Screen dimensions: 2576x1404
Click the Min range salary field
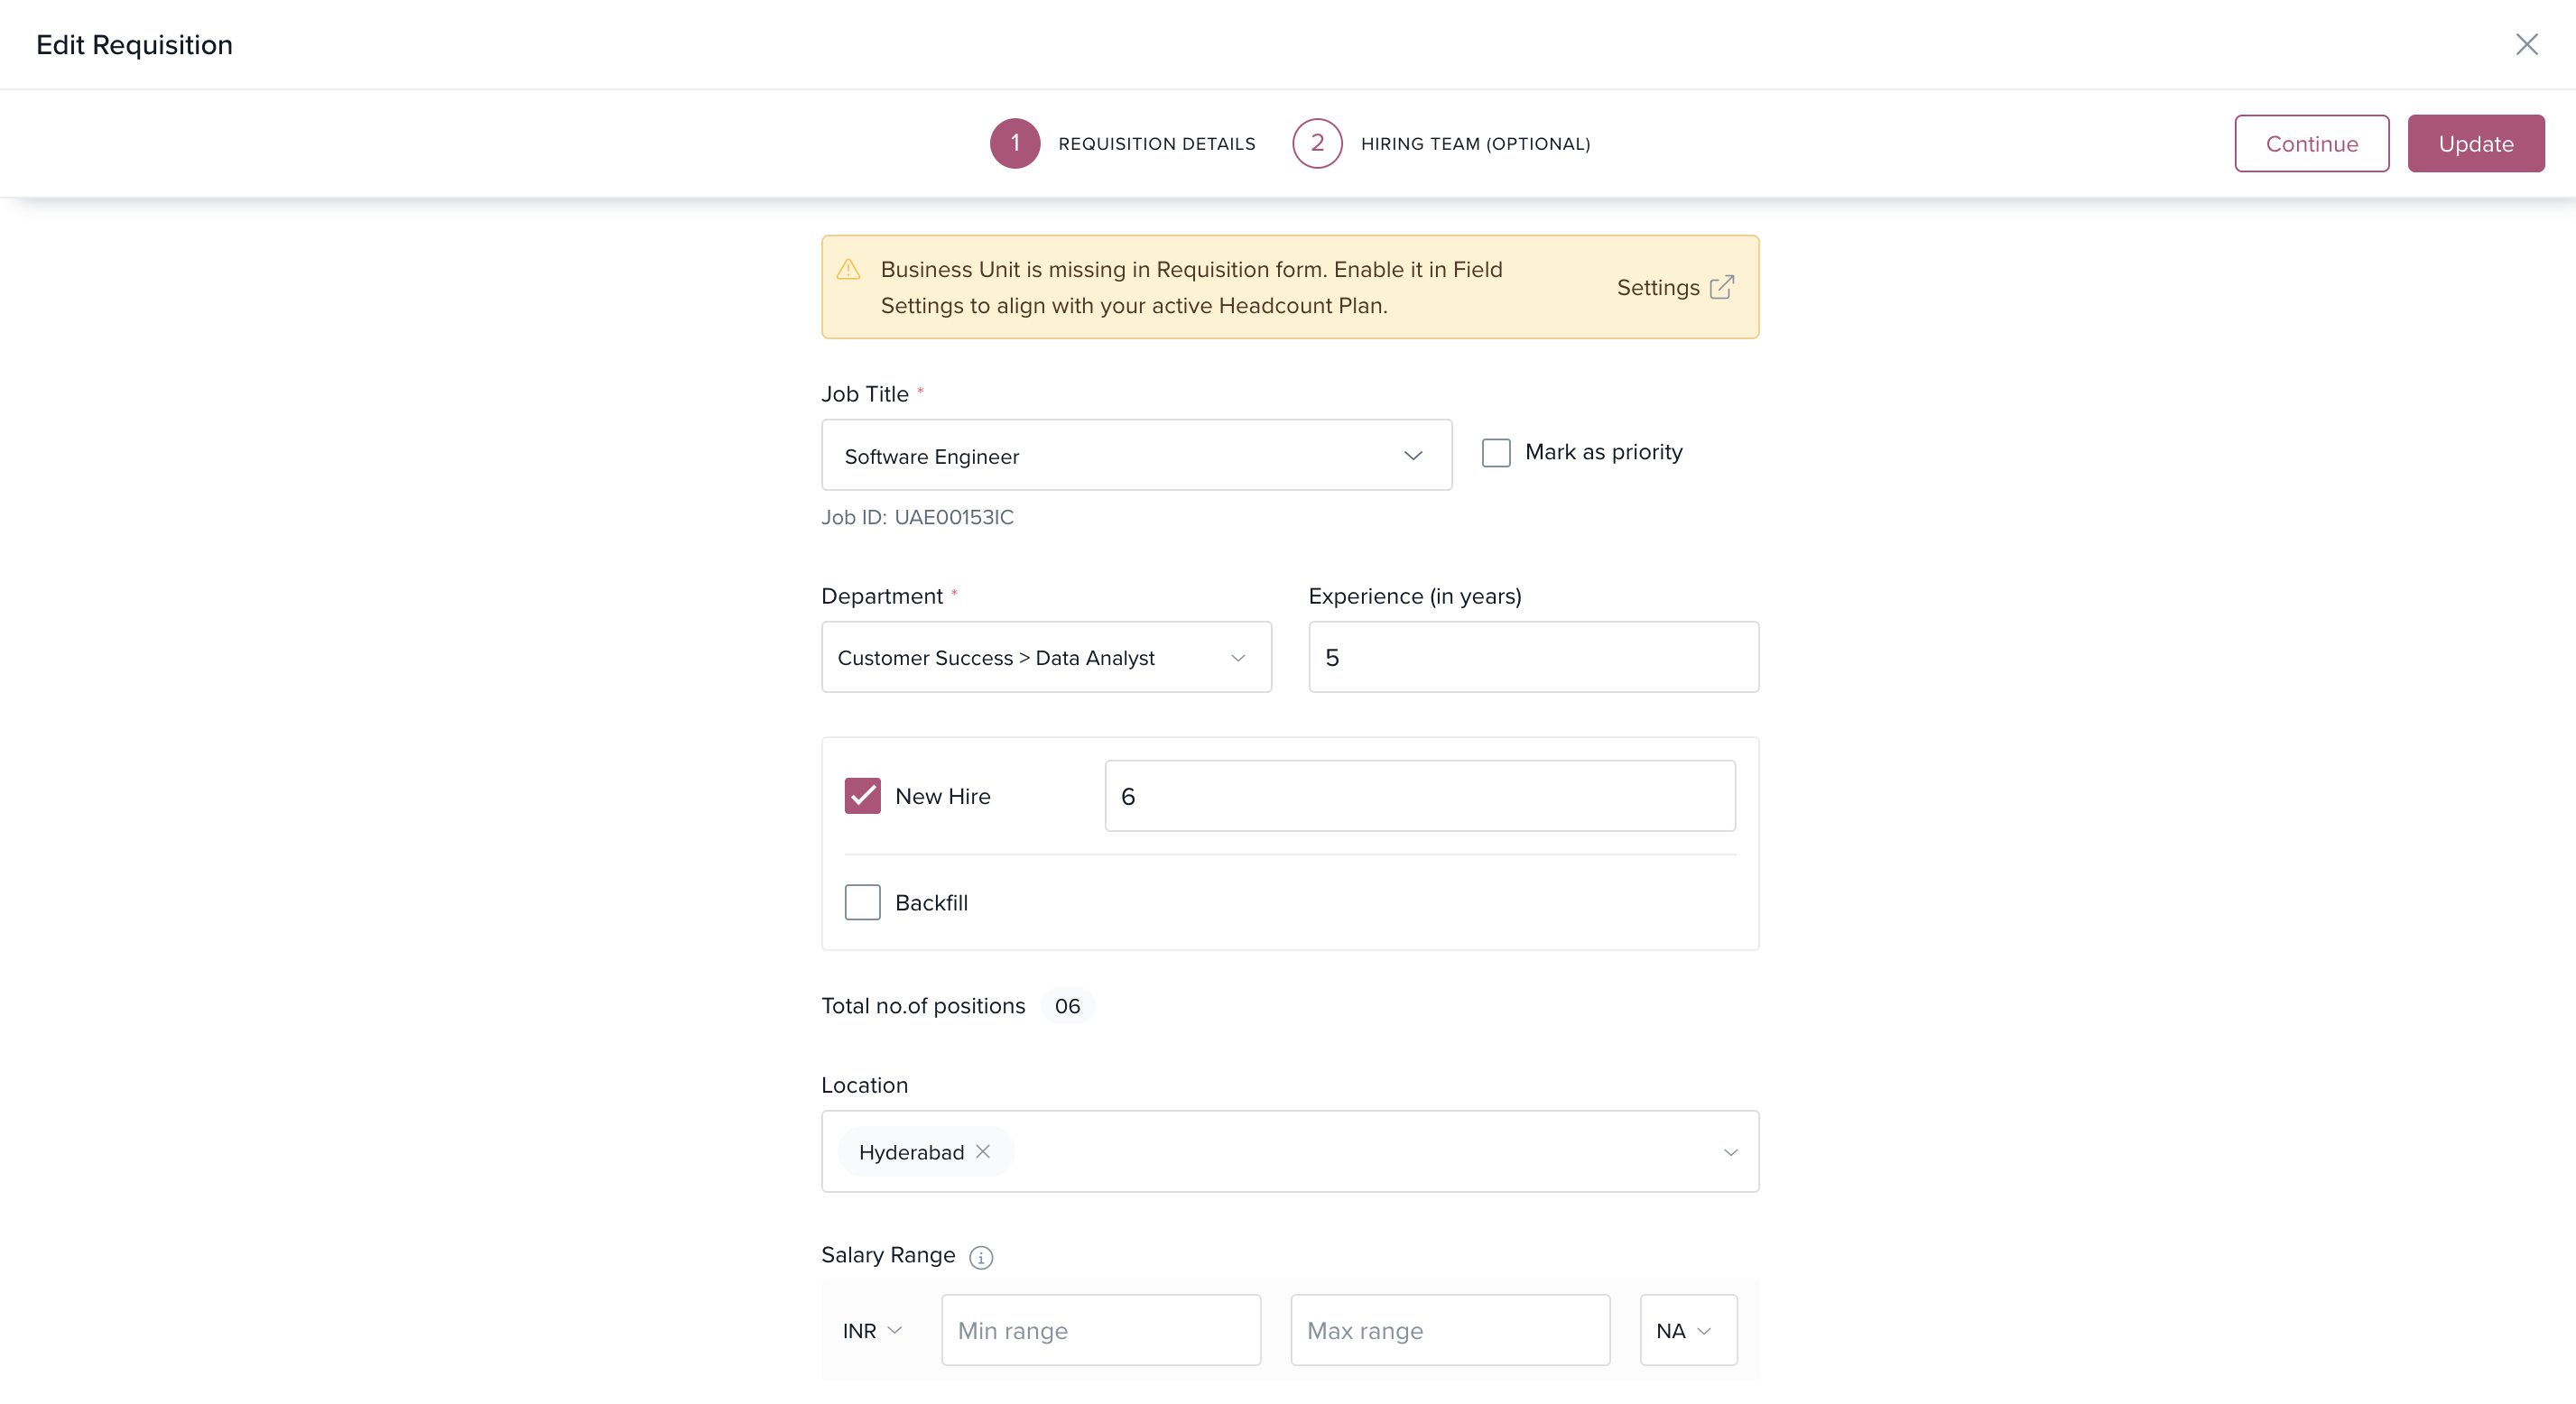[1100, 1330]
